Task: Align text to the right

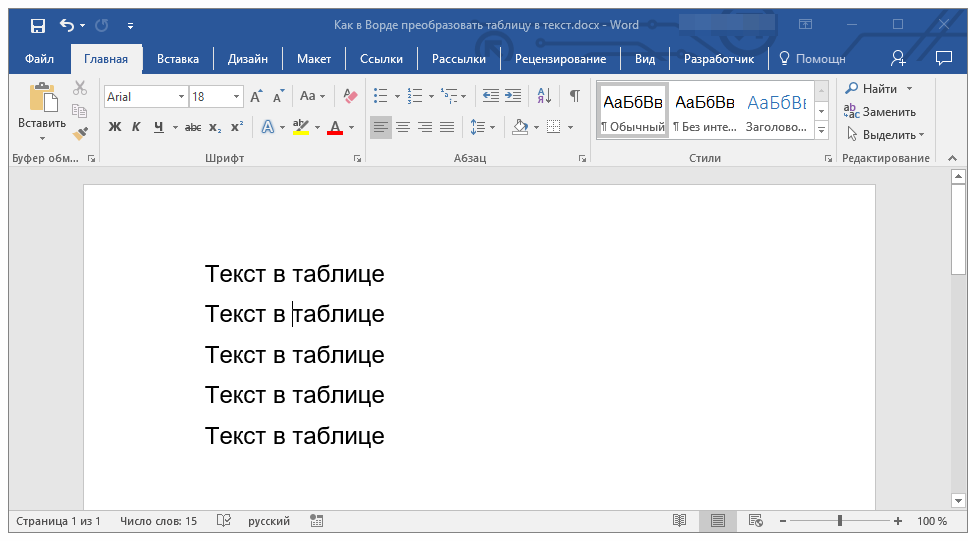Action: tap(425, 127)
